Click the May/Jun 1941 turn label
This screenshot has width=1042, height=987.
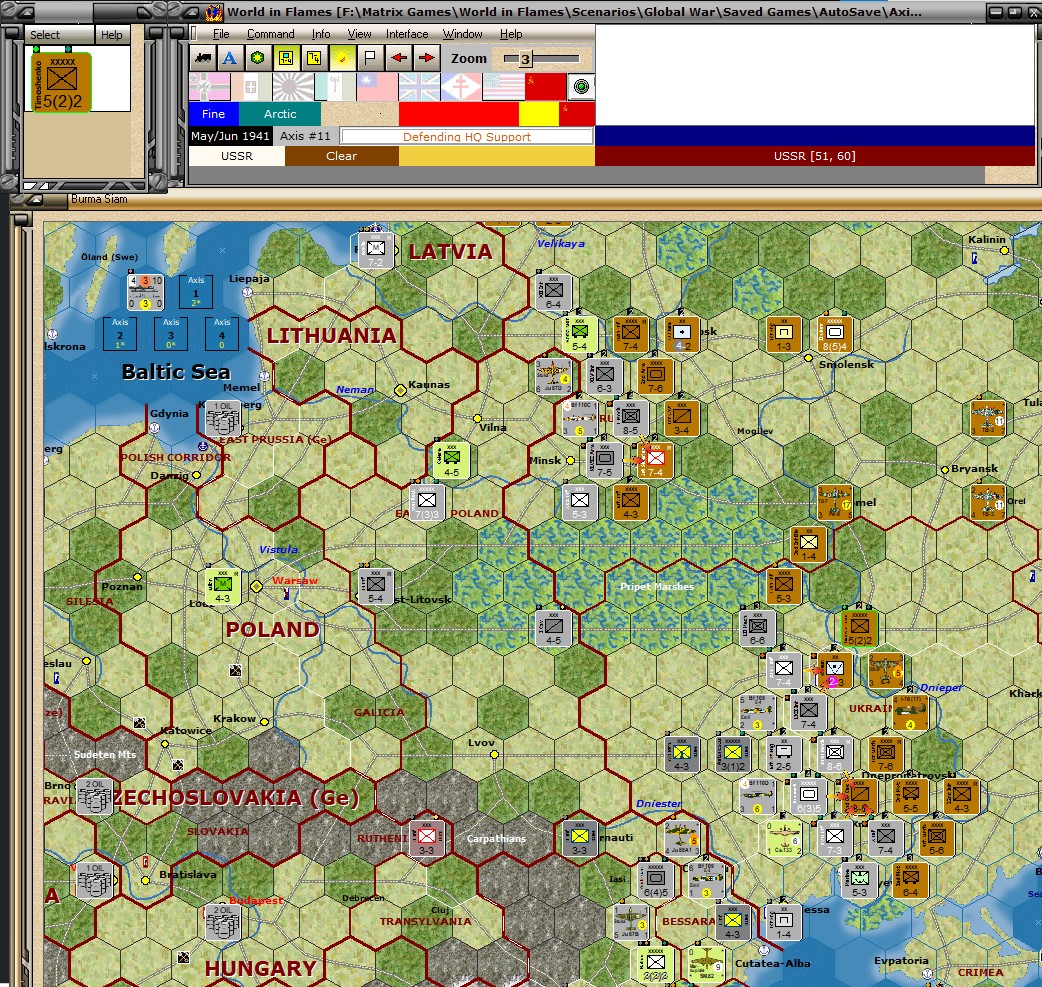230,136
